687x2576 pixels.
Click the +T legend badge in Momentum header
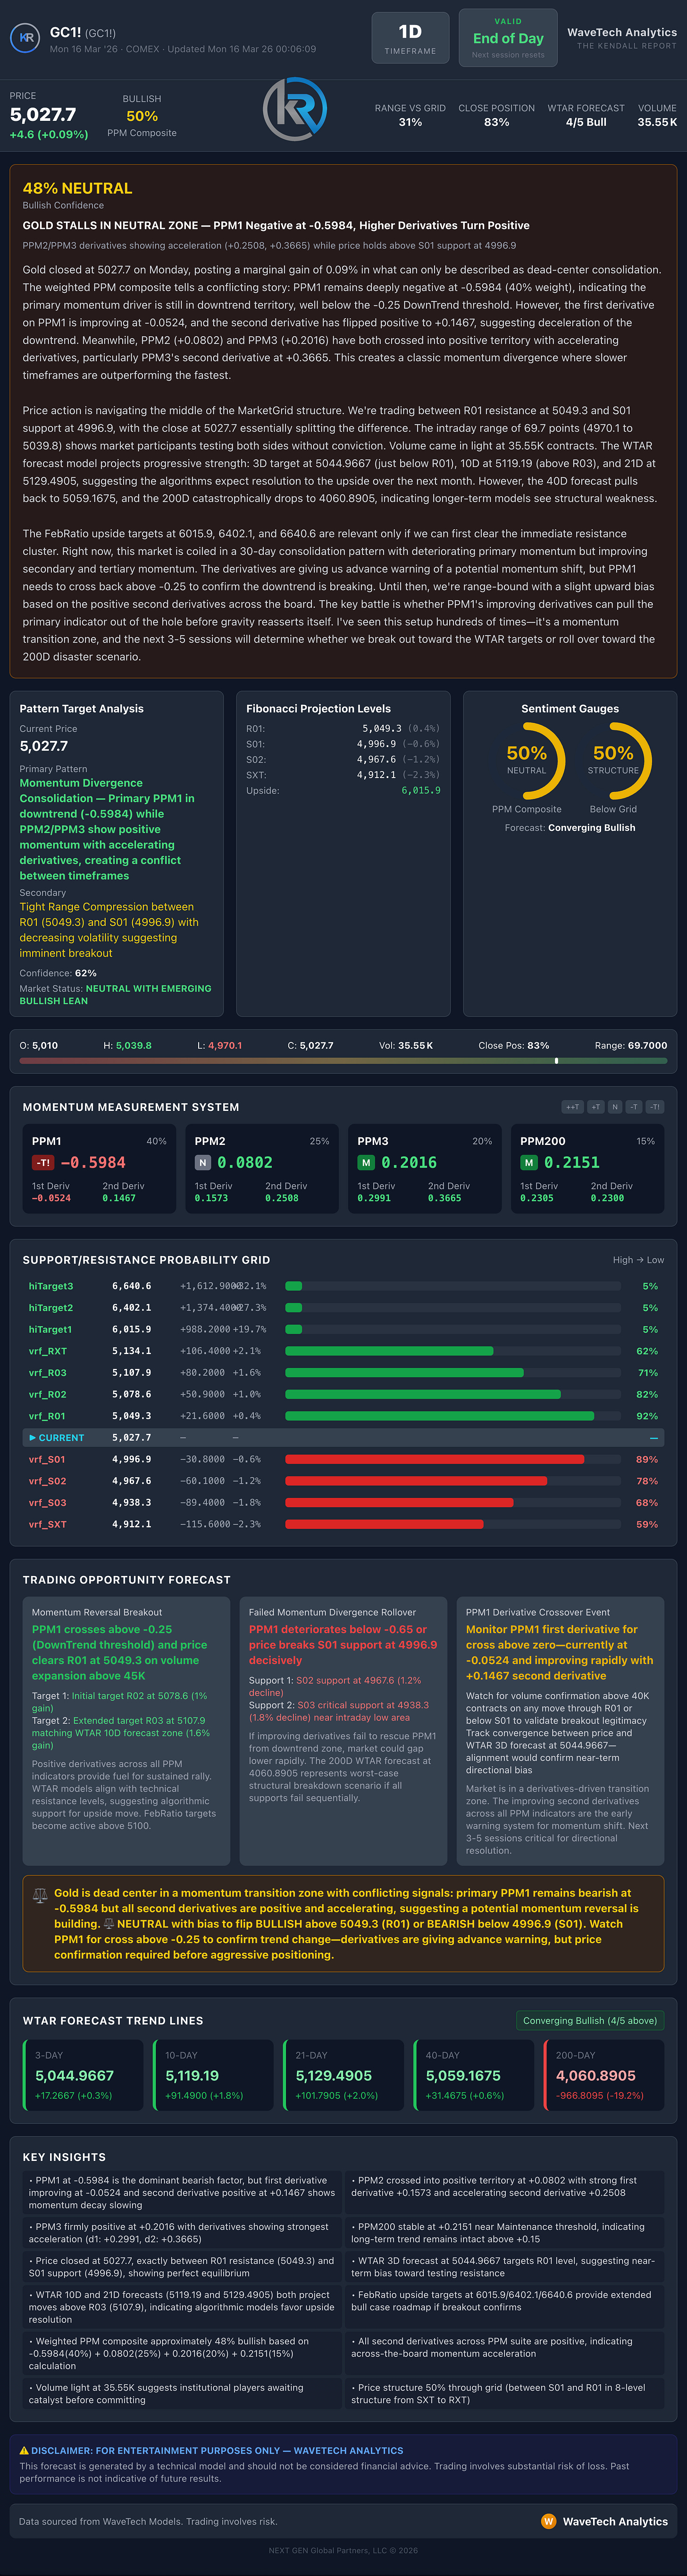coord(596,1107)
